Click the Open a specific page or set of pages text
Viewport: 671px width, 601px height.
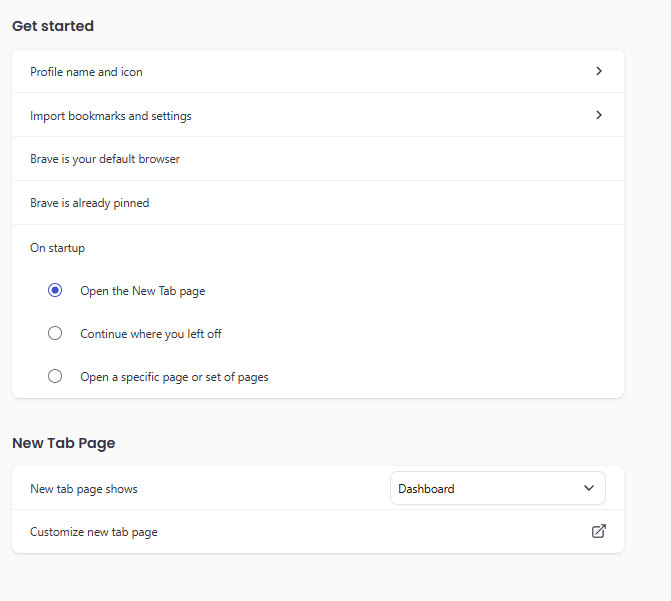(x=174, y=377)
